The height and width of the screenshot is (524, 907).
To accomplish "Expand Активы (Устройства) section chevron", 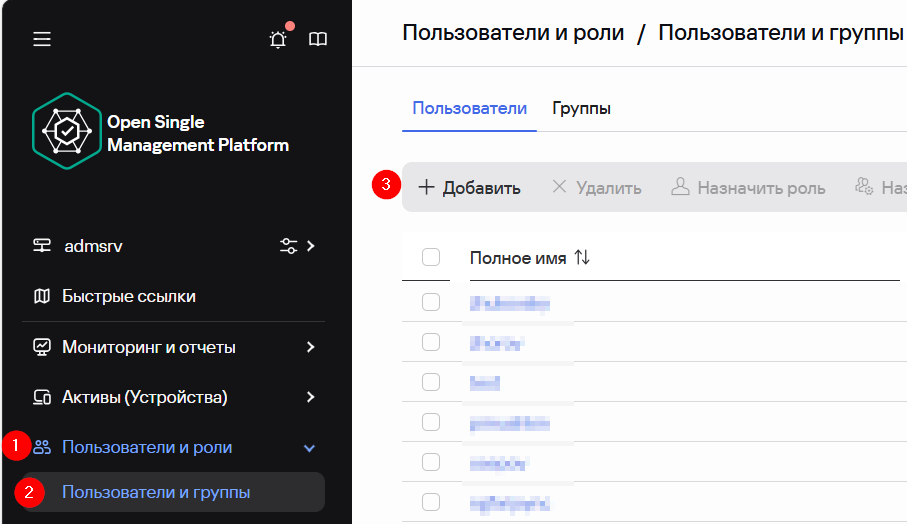I will click(x=310, y=397).
